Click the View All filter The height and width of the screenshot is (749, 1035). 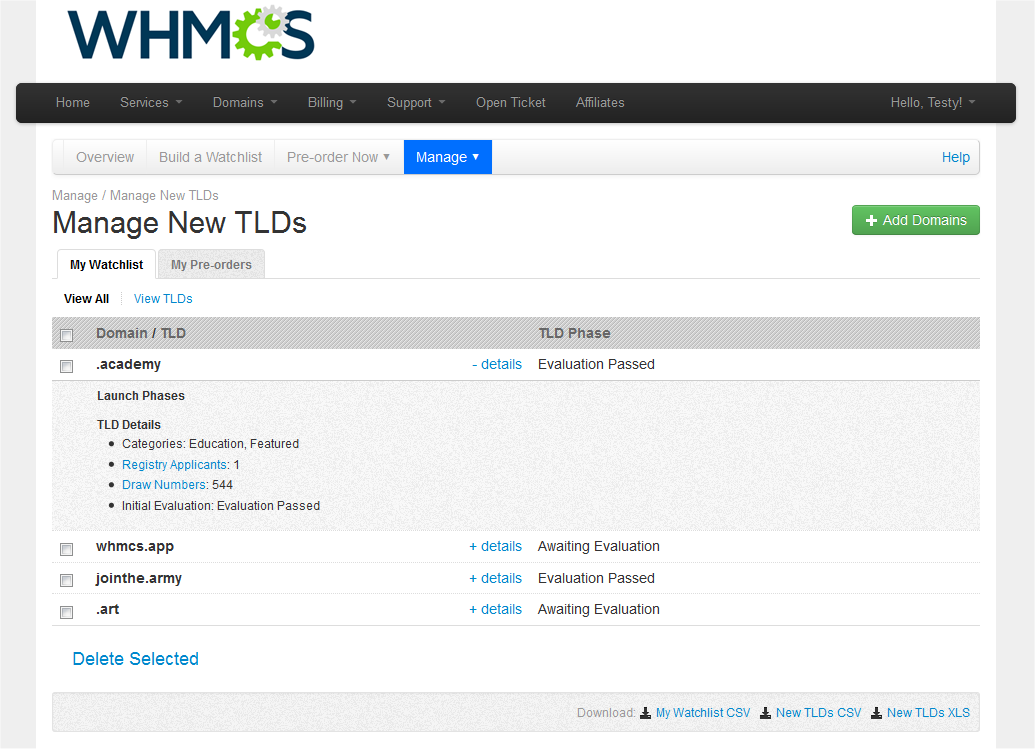coord(86,299)
